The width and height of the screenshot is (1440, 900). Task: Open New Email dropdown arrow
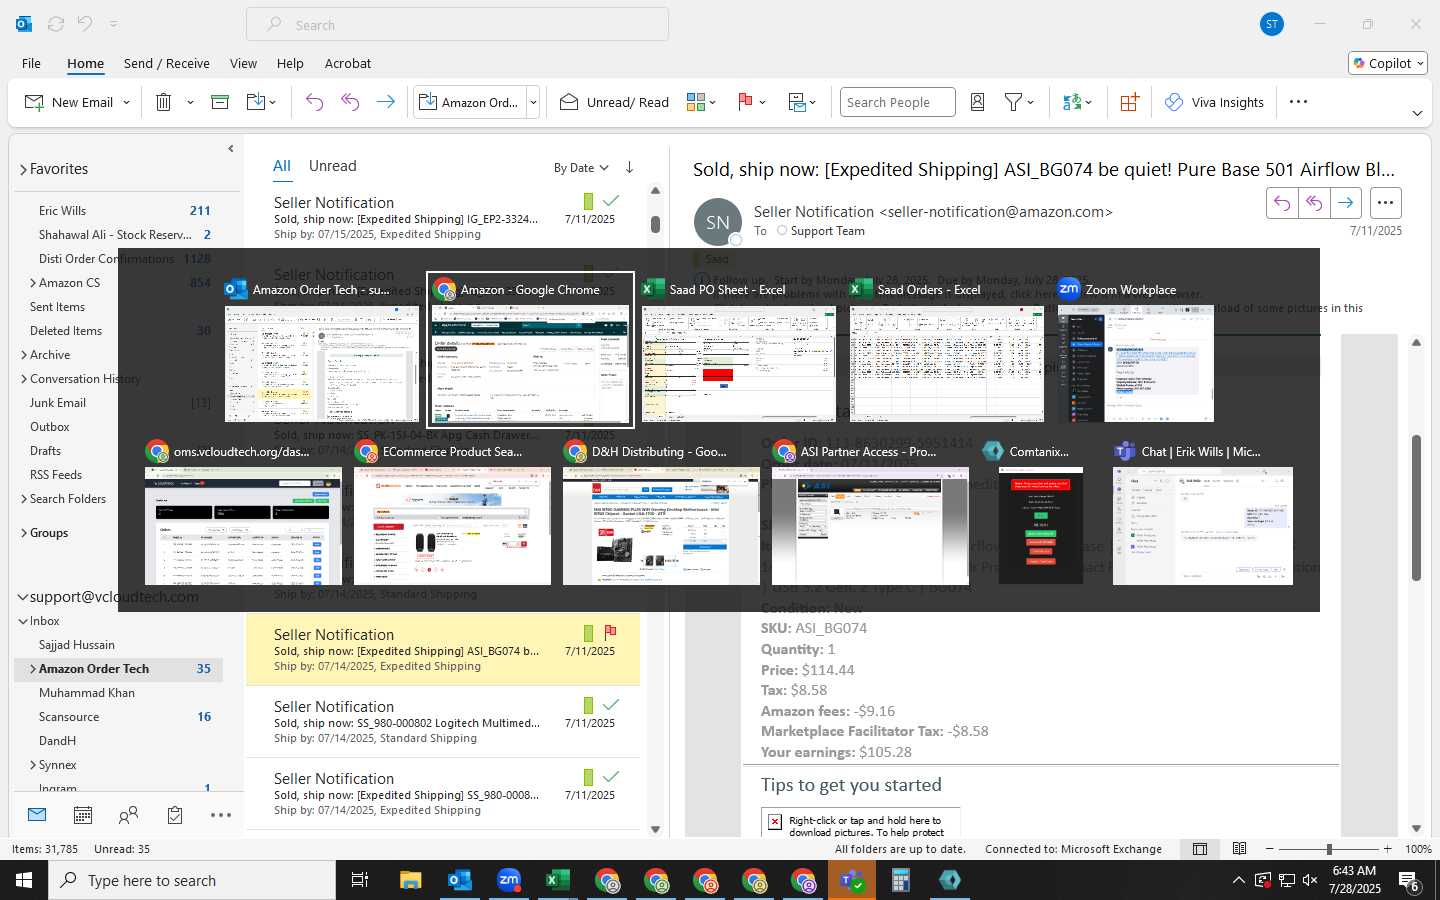(126, 102)
